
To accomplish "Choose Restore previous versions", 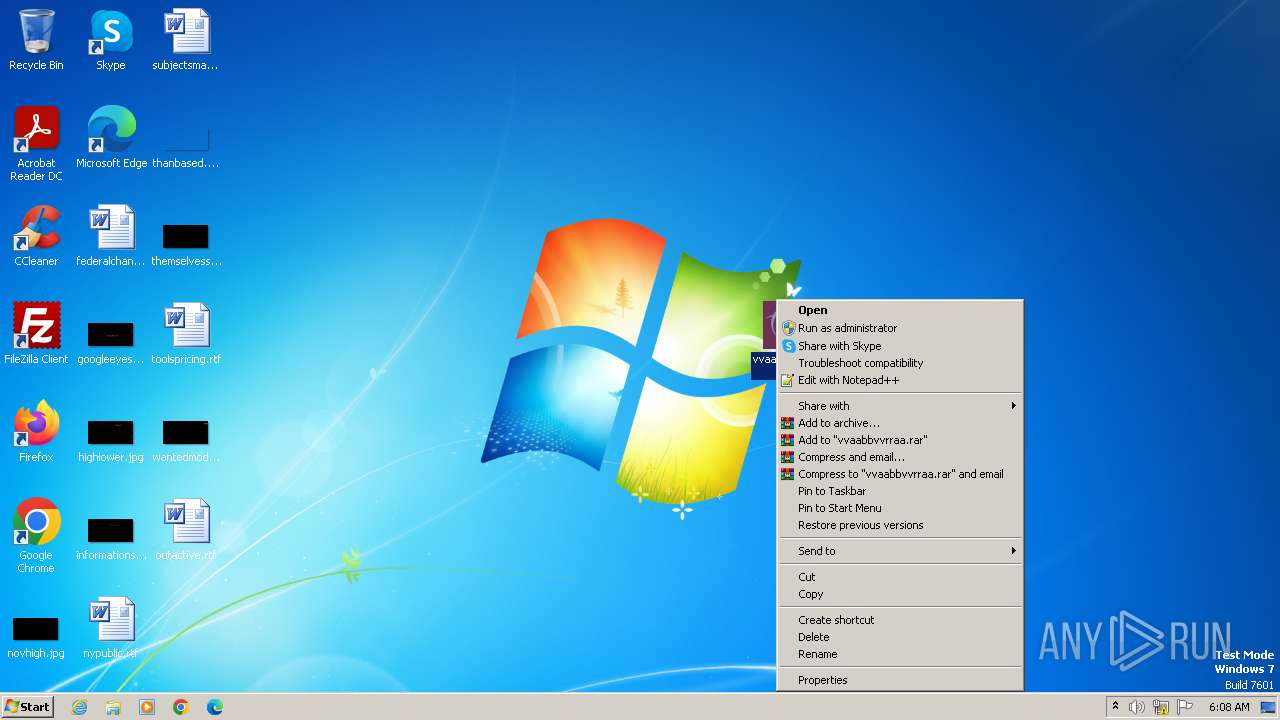I will [900, 525].
